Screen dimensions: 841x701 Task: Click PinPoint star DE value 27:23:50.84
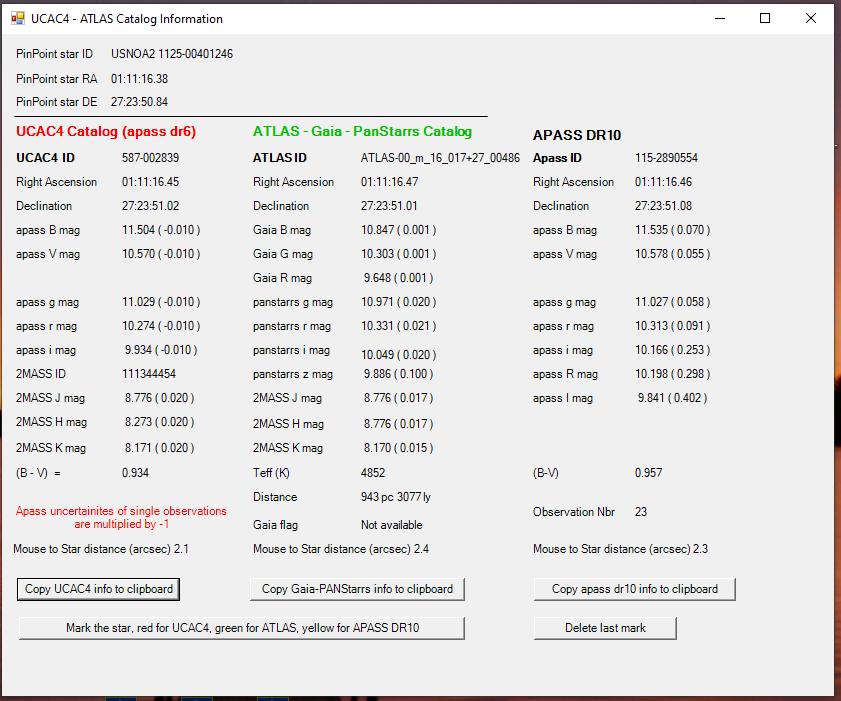(x=139, y=102)
